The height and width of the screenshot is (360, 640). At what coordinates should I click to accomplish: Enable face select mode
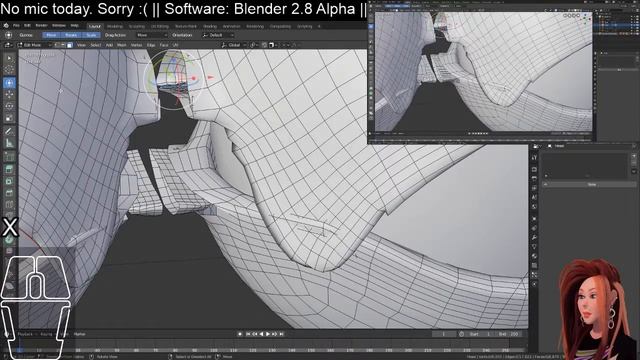tap(70, 45)
